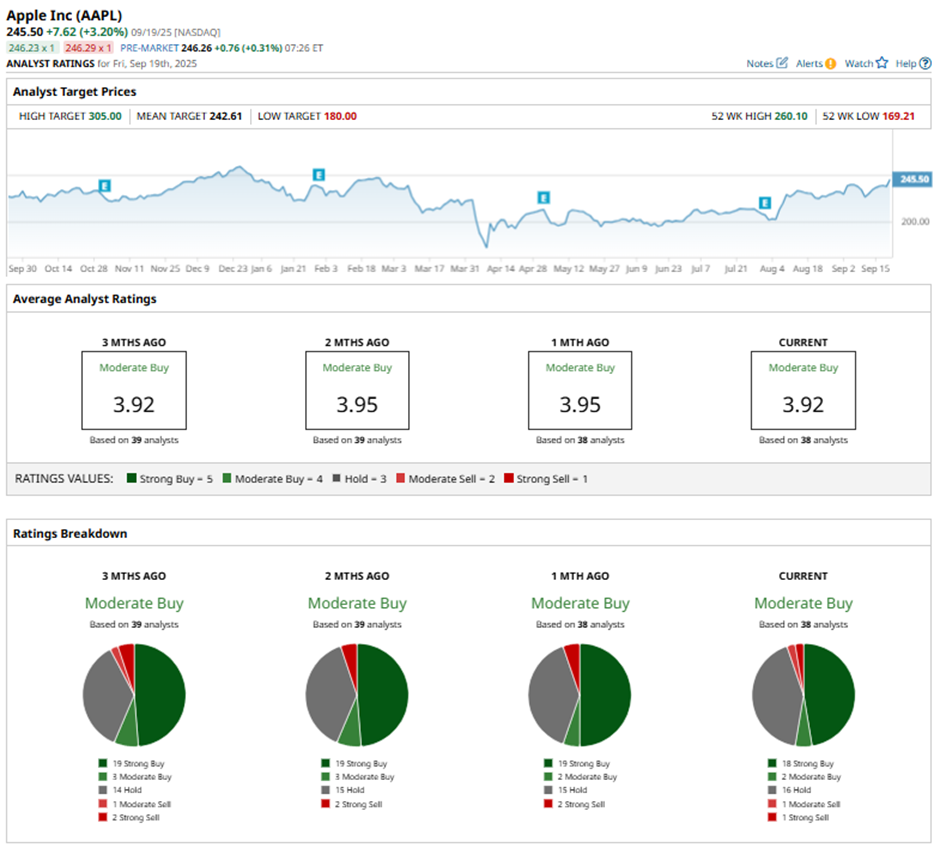Add to watchlist with the Watch star

point(881,63)
